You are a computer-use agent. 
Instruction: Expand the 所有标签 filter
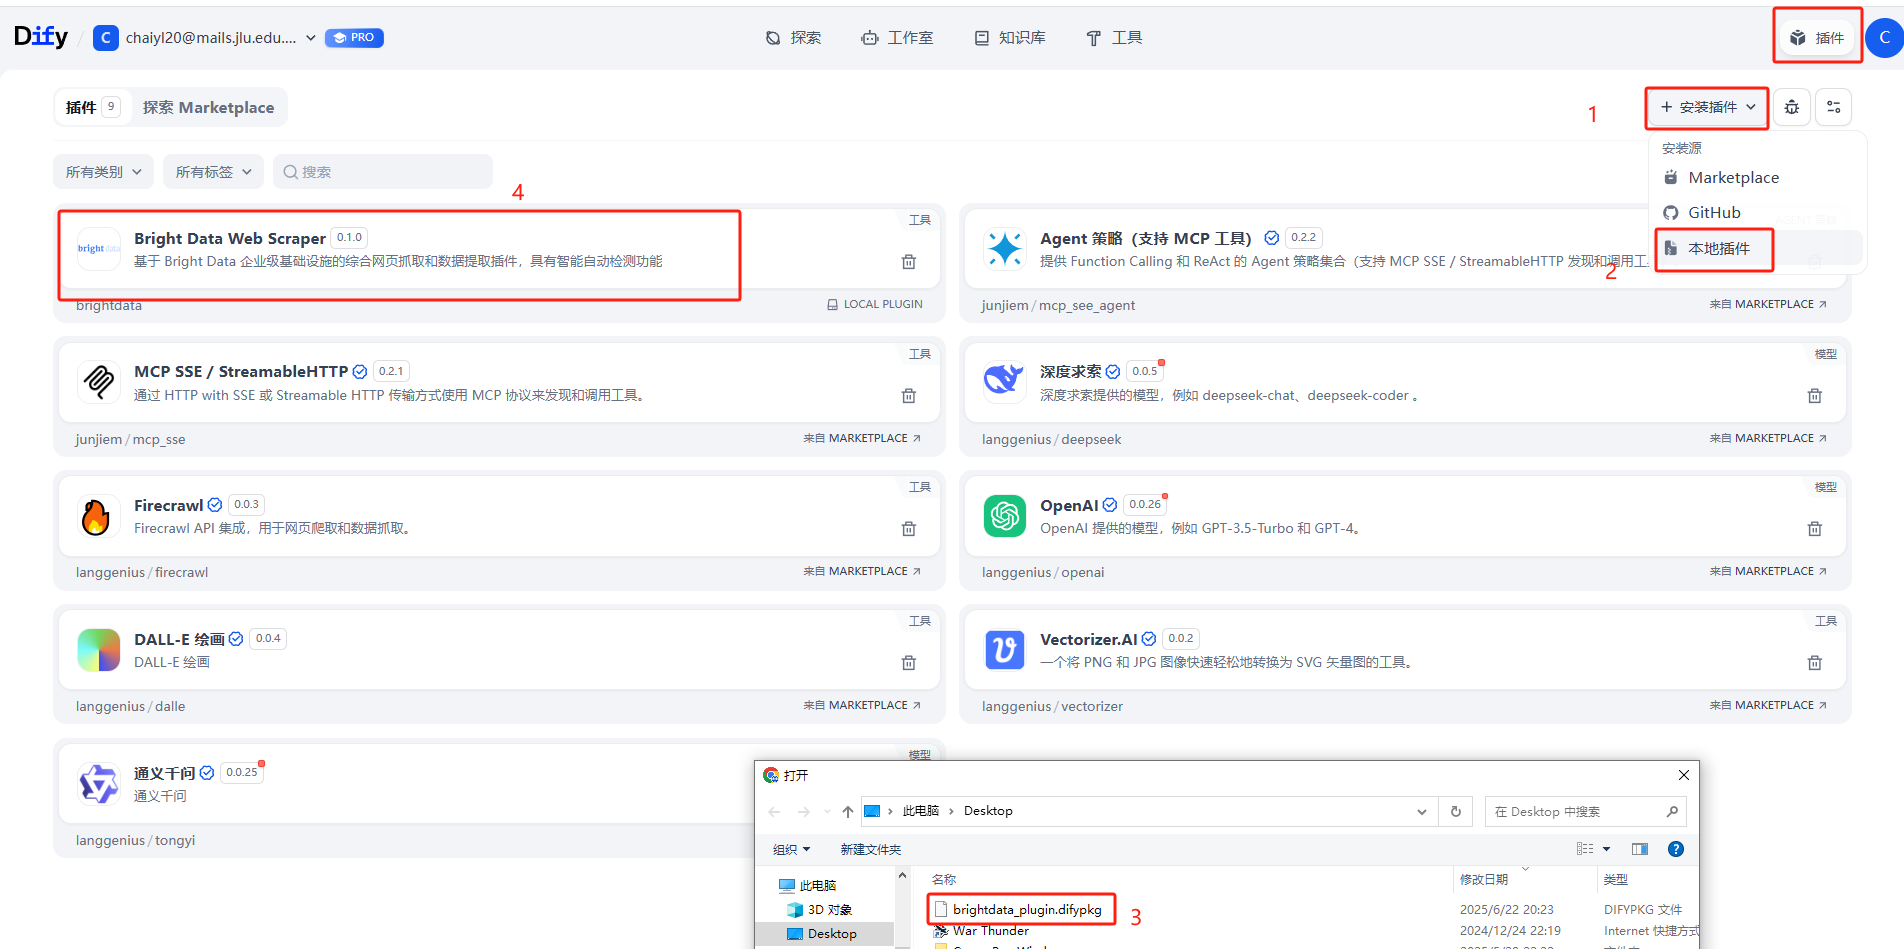214,172
